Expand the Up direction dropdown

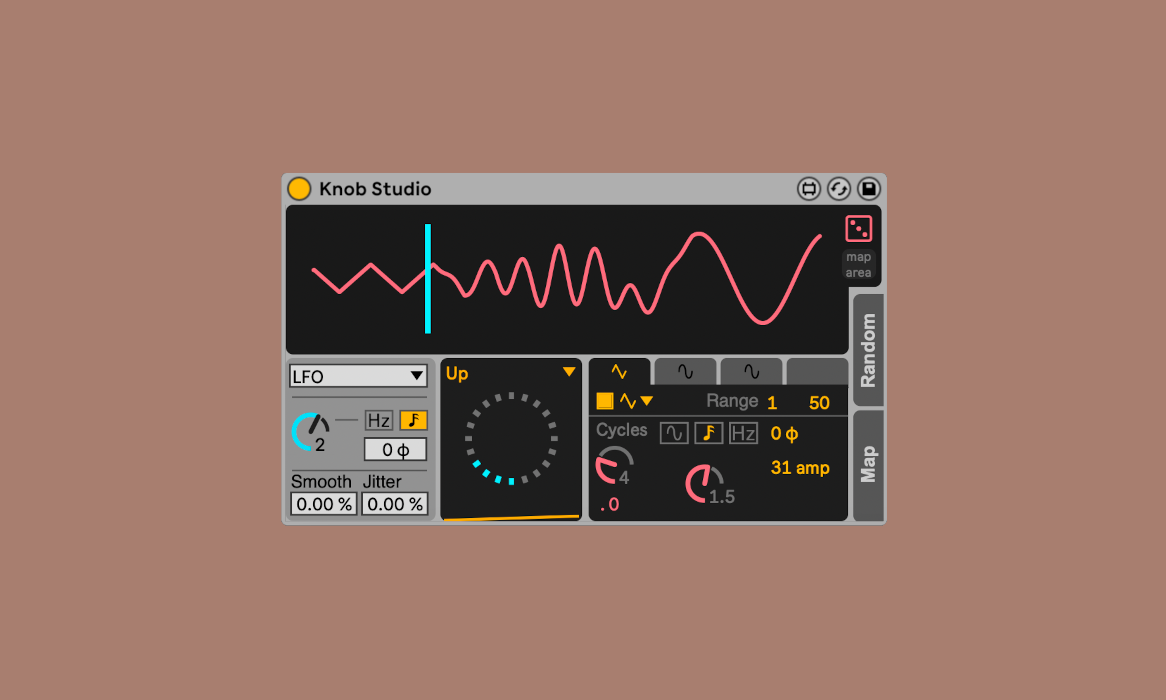(568, 372)
